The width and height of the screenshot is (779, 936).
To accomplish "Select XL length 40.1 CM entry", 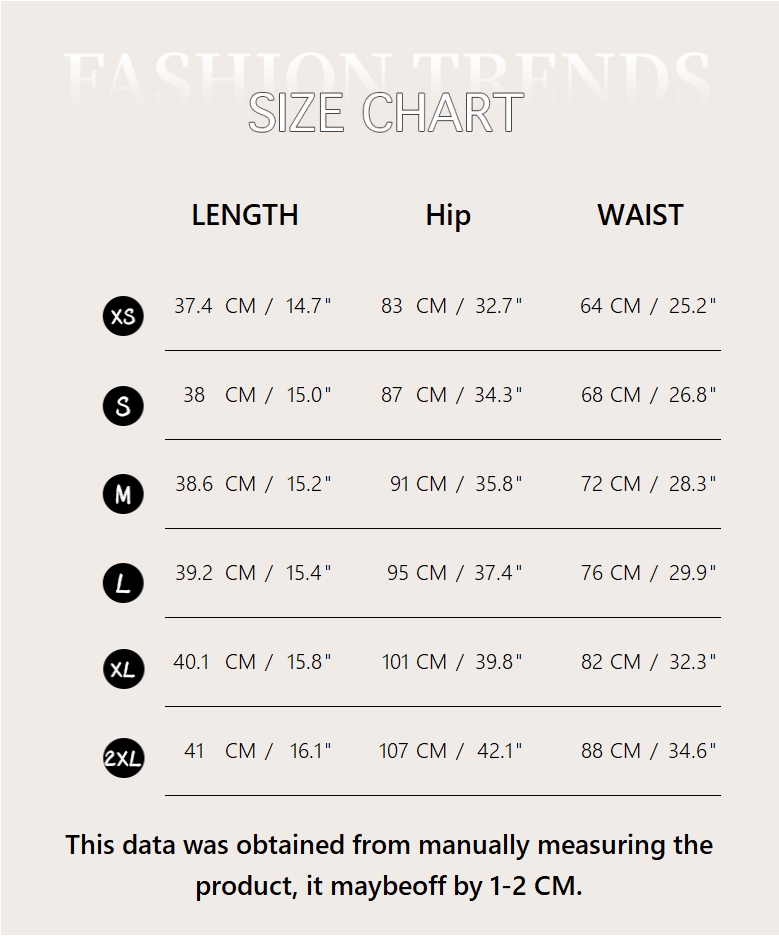I will 215,662.
